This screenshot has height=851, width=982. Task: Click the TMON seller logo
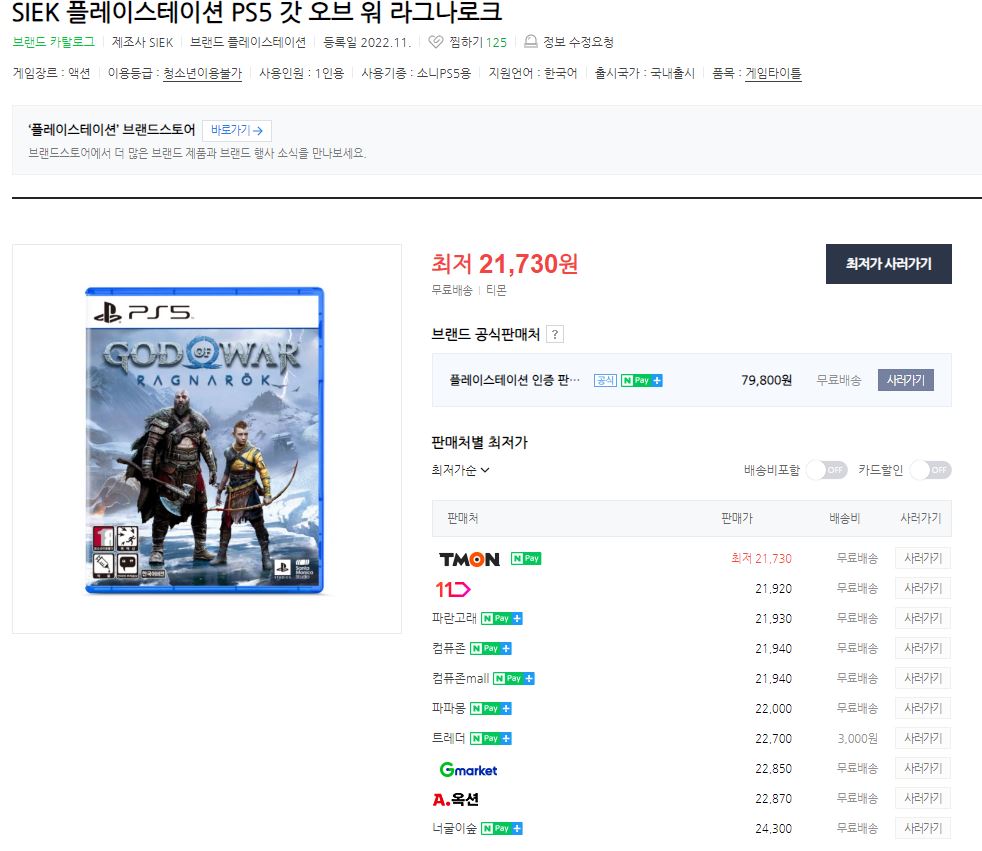point(469,559)
